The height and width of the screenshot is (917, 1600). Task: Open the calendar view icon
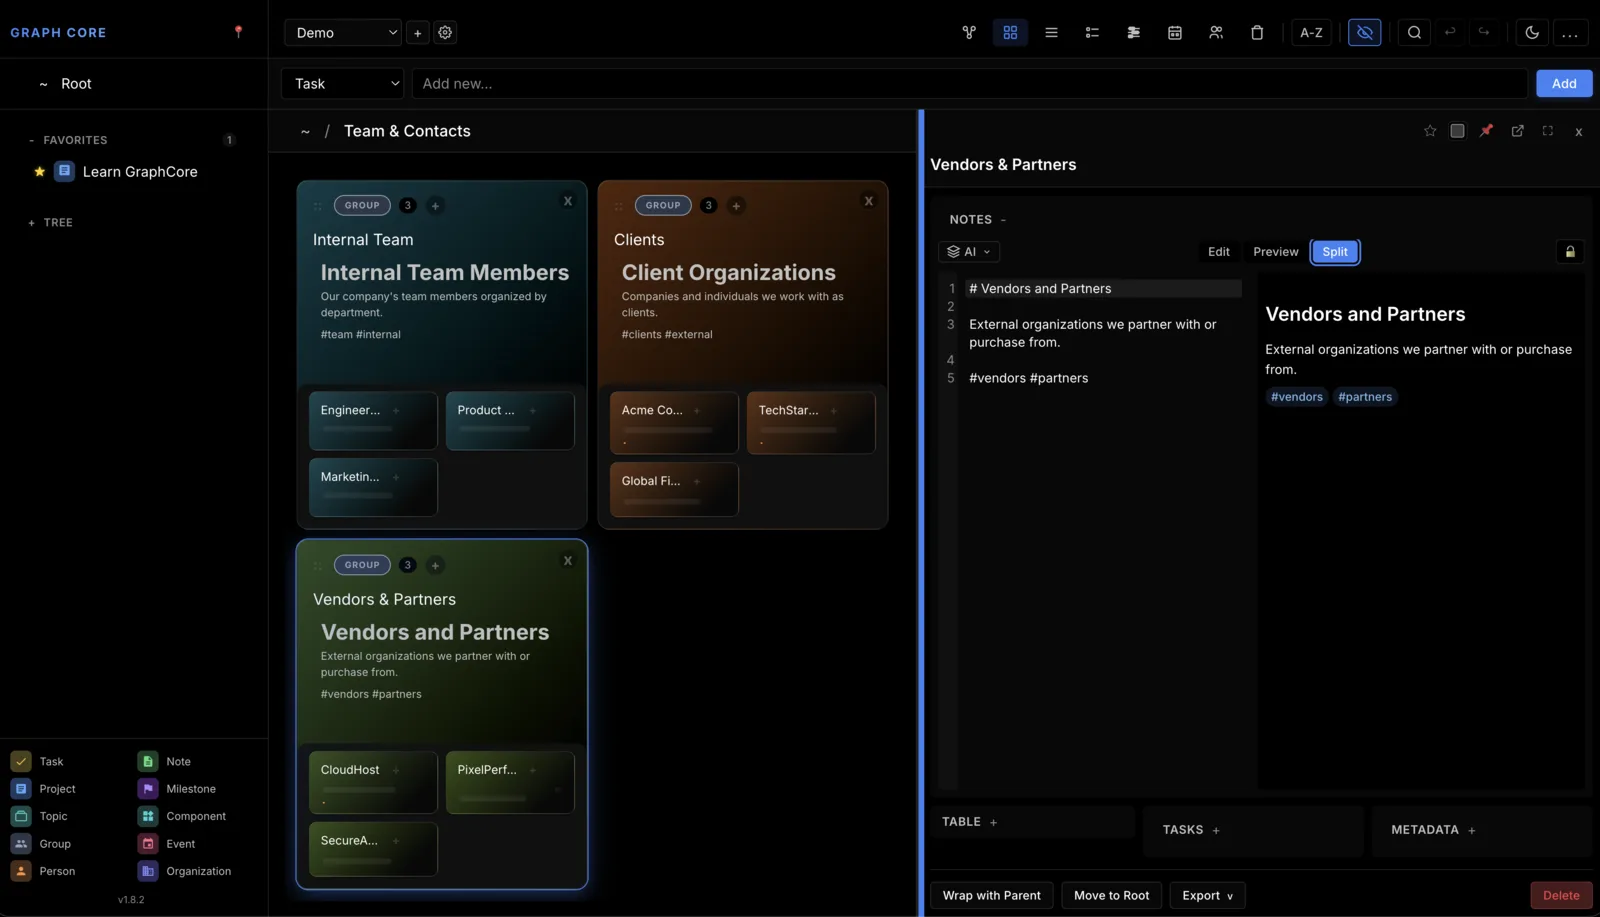tap(1175, 32)
